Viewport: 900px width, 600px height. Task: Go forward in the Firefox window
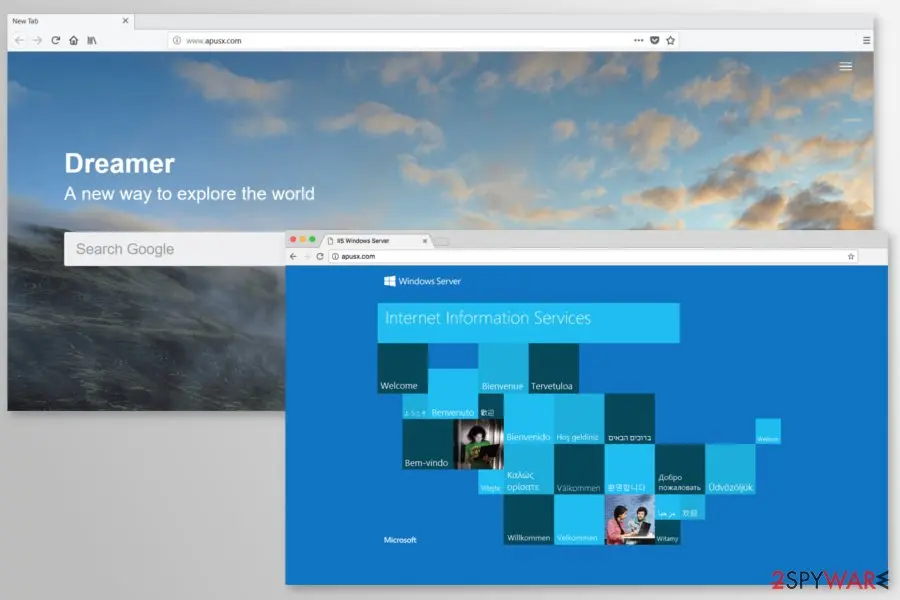click(x=37, y=40)
